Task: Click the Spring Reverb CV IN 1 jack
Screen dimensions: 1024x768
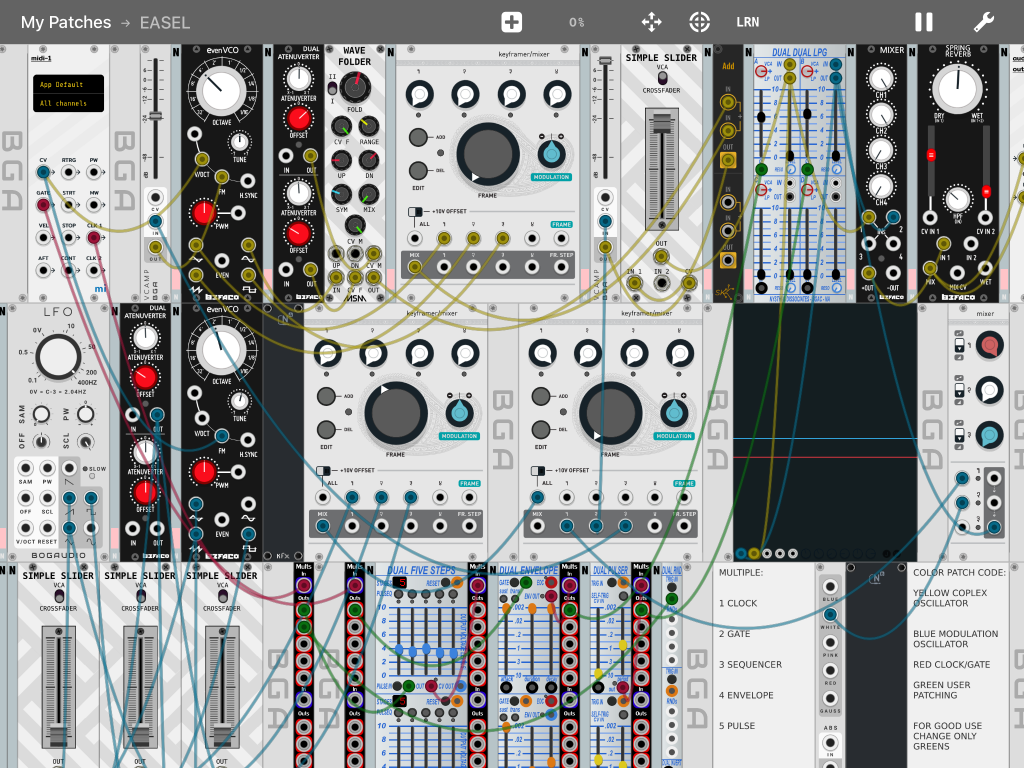Action: click(930, 217)
